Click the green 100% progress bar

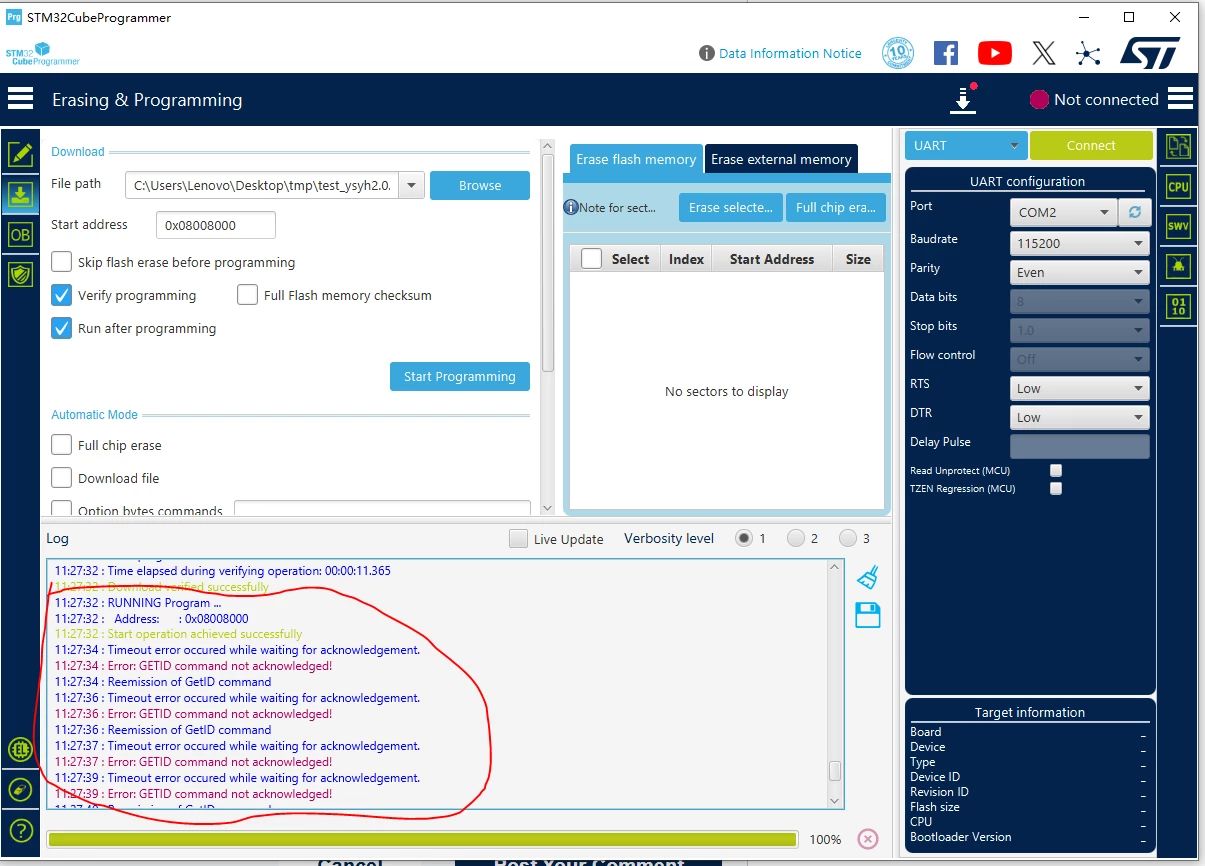tap(422, 839)
